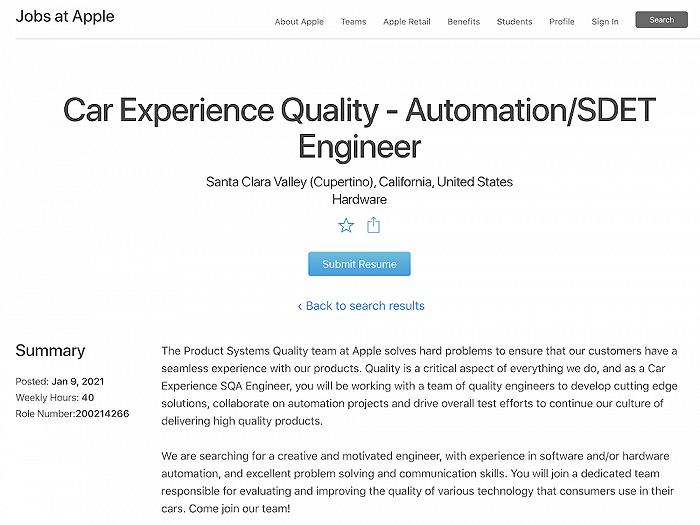Viewport: 700px width, 525px height.
Task: Open the Benefits page
Action: [463, 22]
